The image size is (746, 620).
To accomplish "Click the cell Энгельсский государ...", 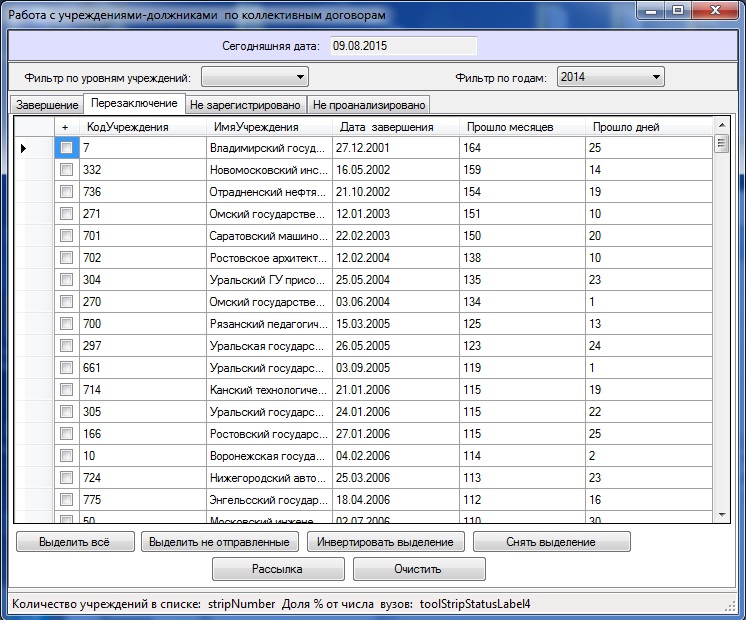I will tap(269, 500).
